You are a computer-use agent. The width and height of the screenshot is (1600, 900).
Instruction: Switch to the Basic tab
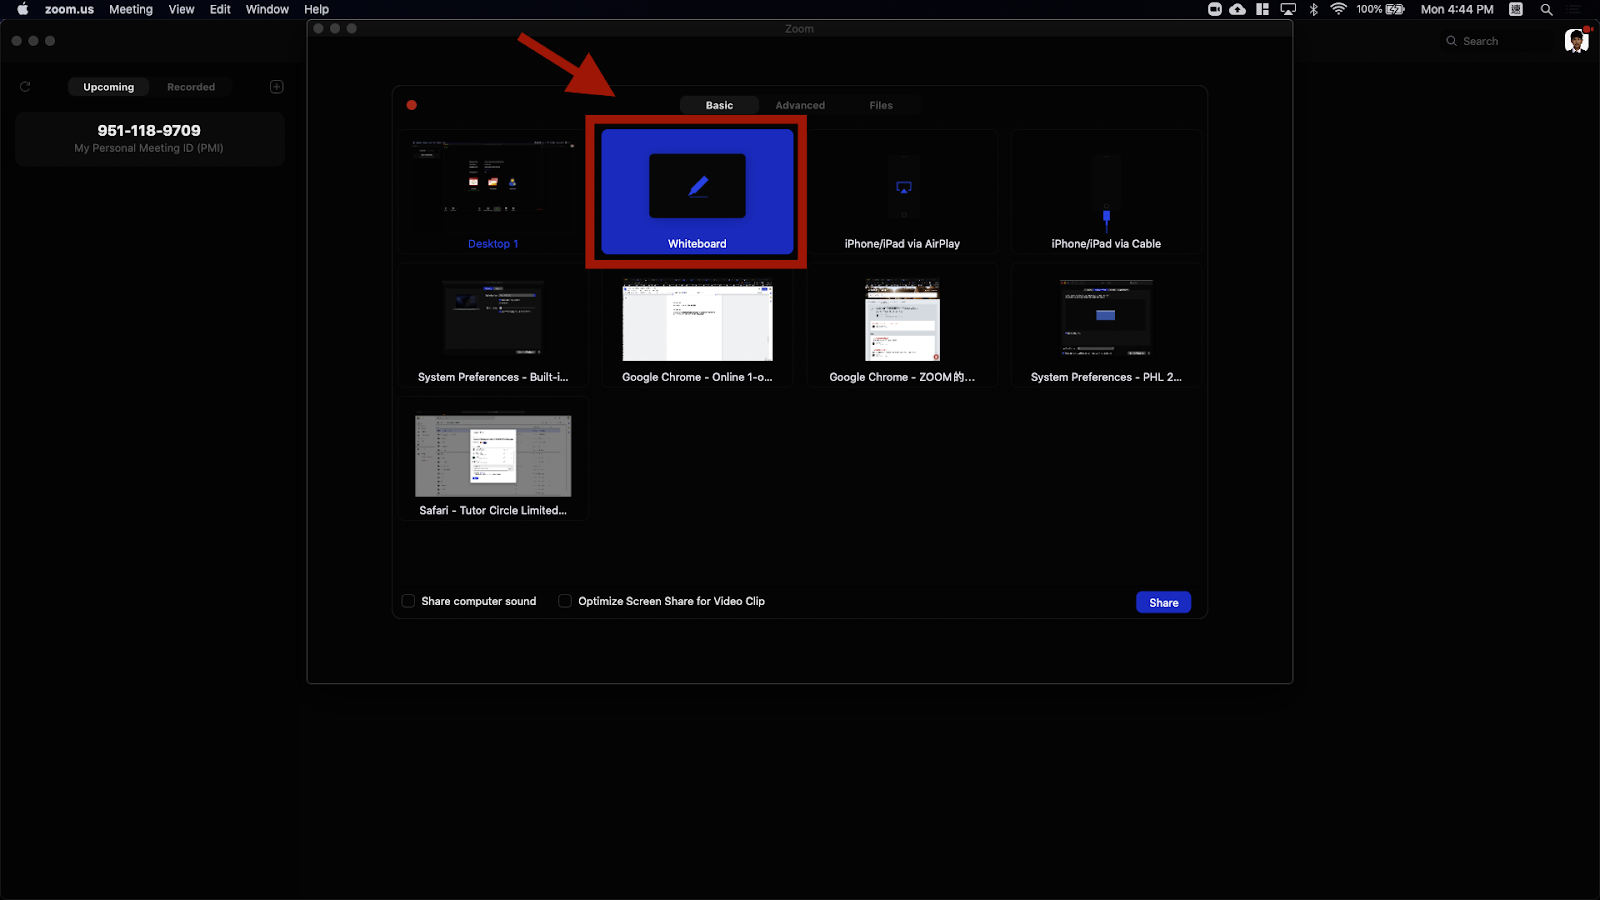719,105
